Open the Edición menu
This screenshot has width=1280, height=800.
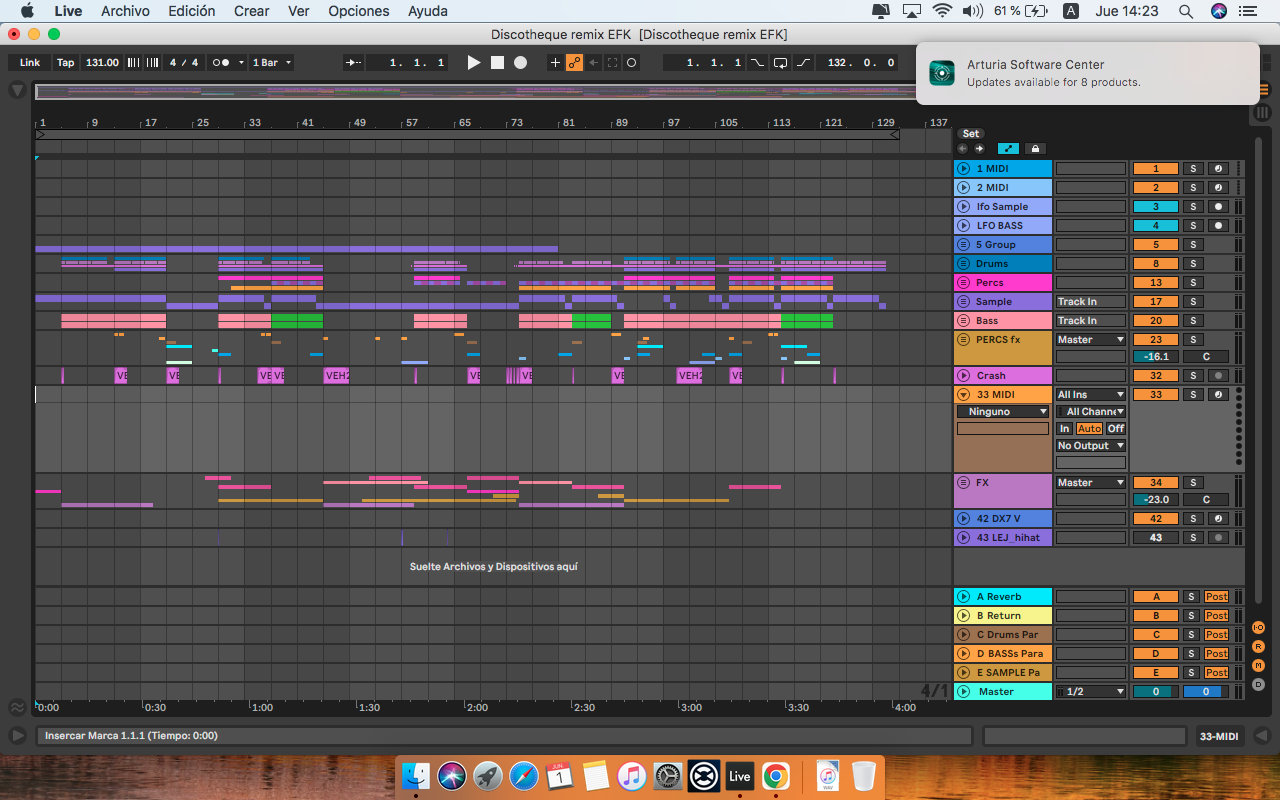(x=191, y=11)
